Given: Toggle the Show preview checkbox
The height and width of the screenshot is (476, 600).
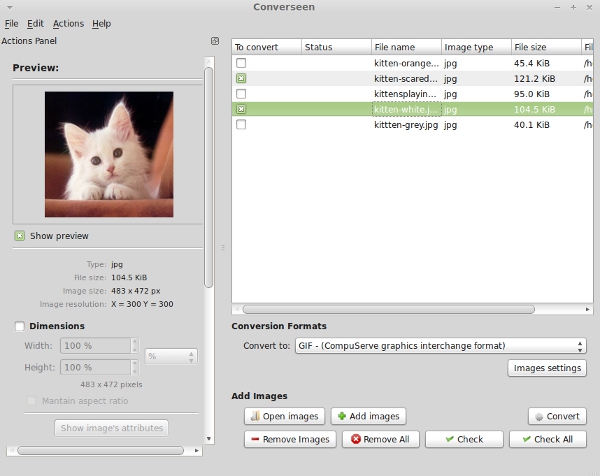Looking at the screenshot, I should [x=20, y=236].
